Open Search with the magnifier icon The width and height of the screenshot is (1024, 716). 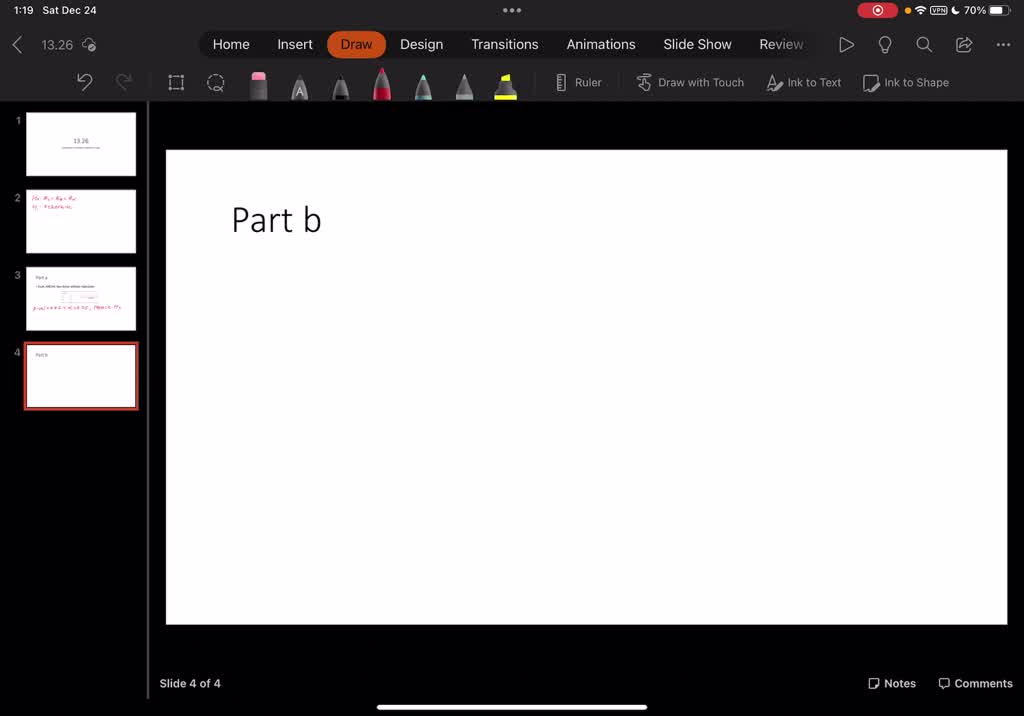click(x=924, y=45)
